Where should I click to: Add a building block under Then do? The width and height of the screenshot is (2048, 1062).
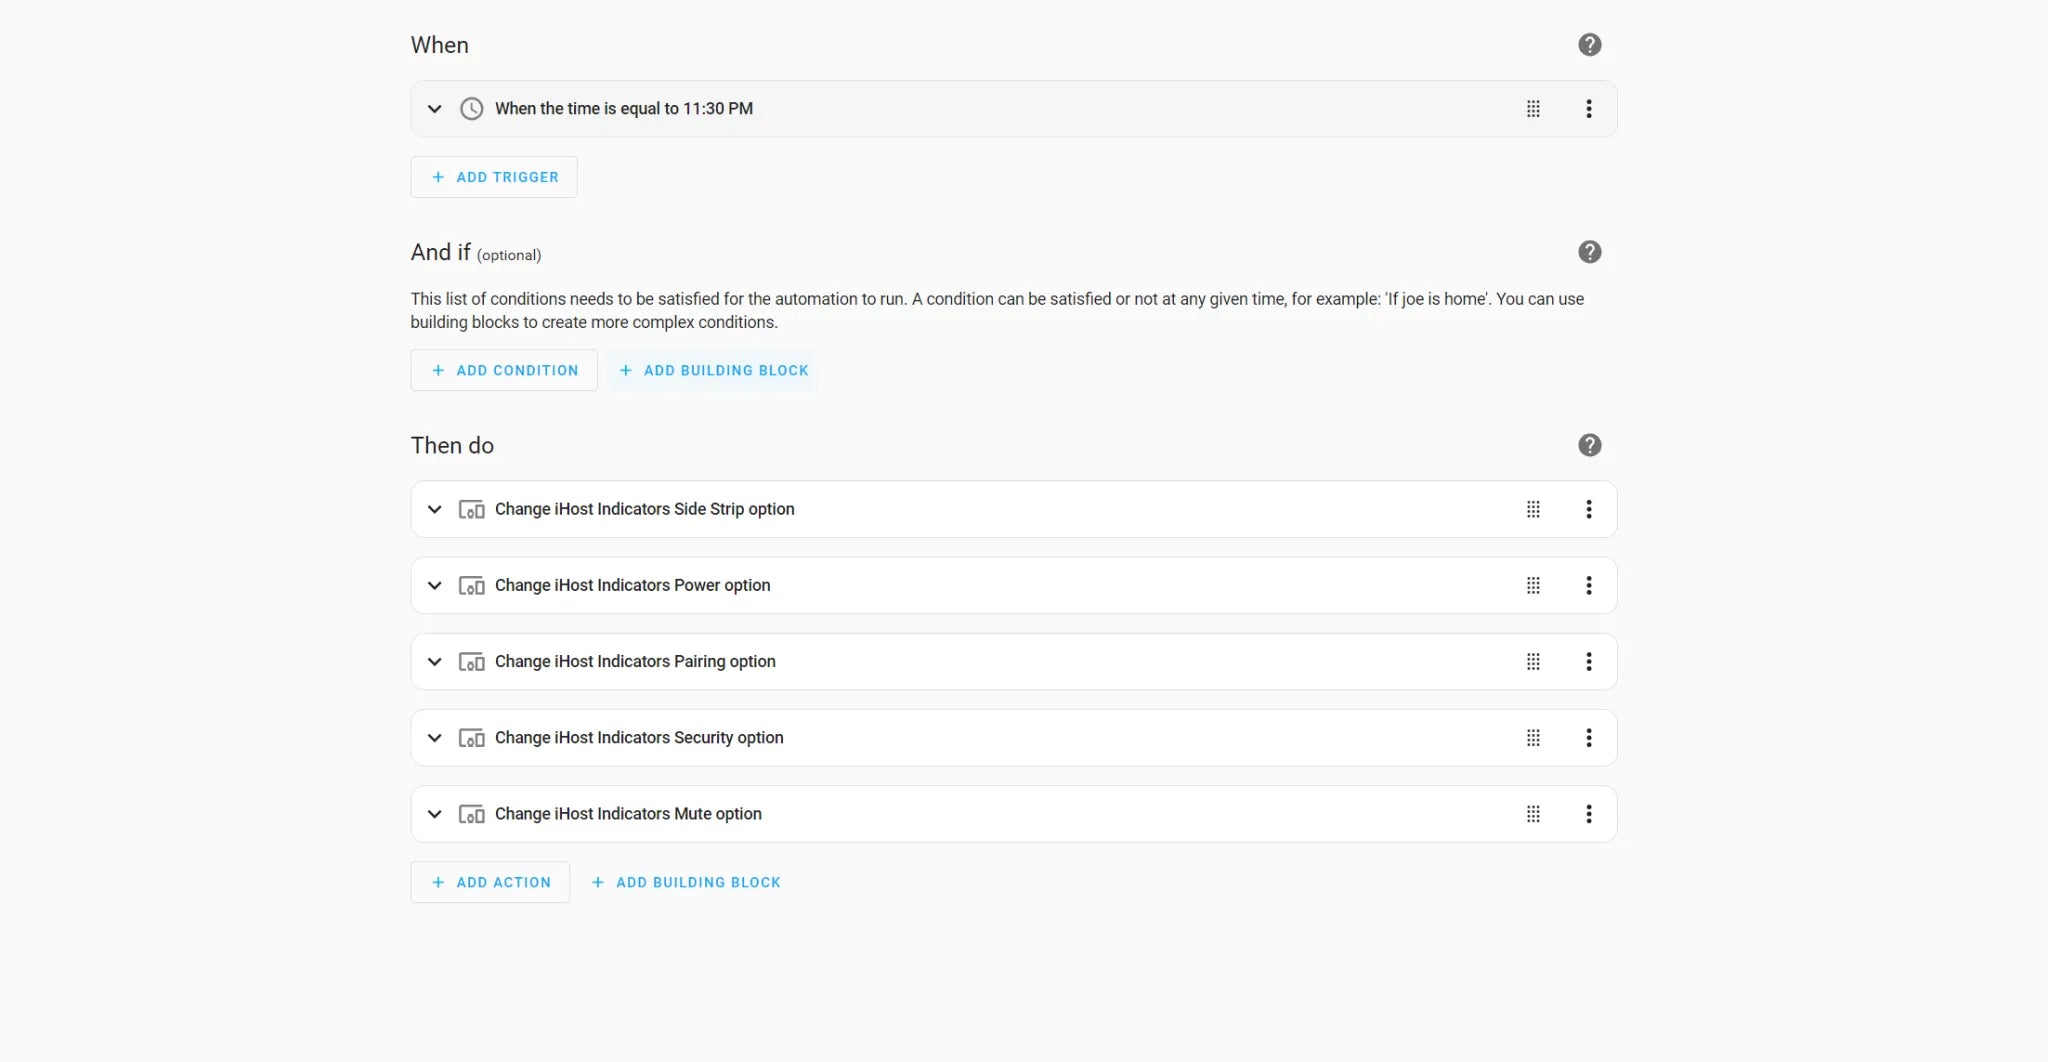tap(686, 882)
